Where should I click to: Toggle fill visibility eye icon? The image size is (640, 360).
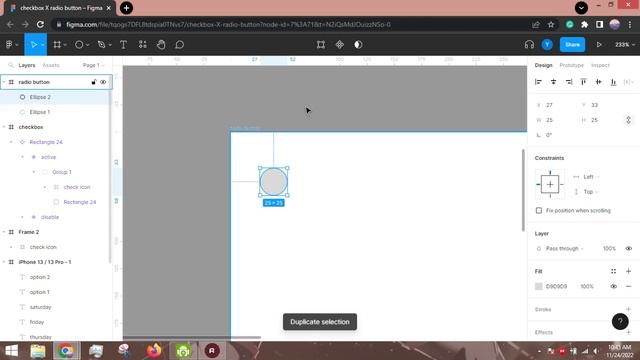pos(613,286)
